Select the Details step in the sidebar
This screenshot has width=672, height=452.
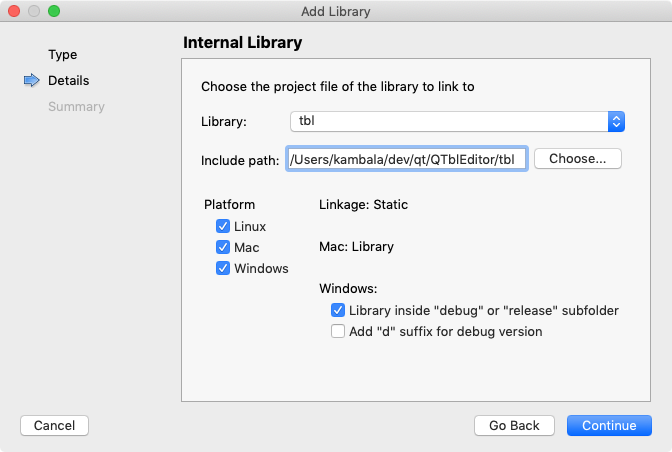pyautogui.click(x=68, y=81)
